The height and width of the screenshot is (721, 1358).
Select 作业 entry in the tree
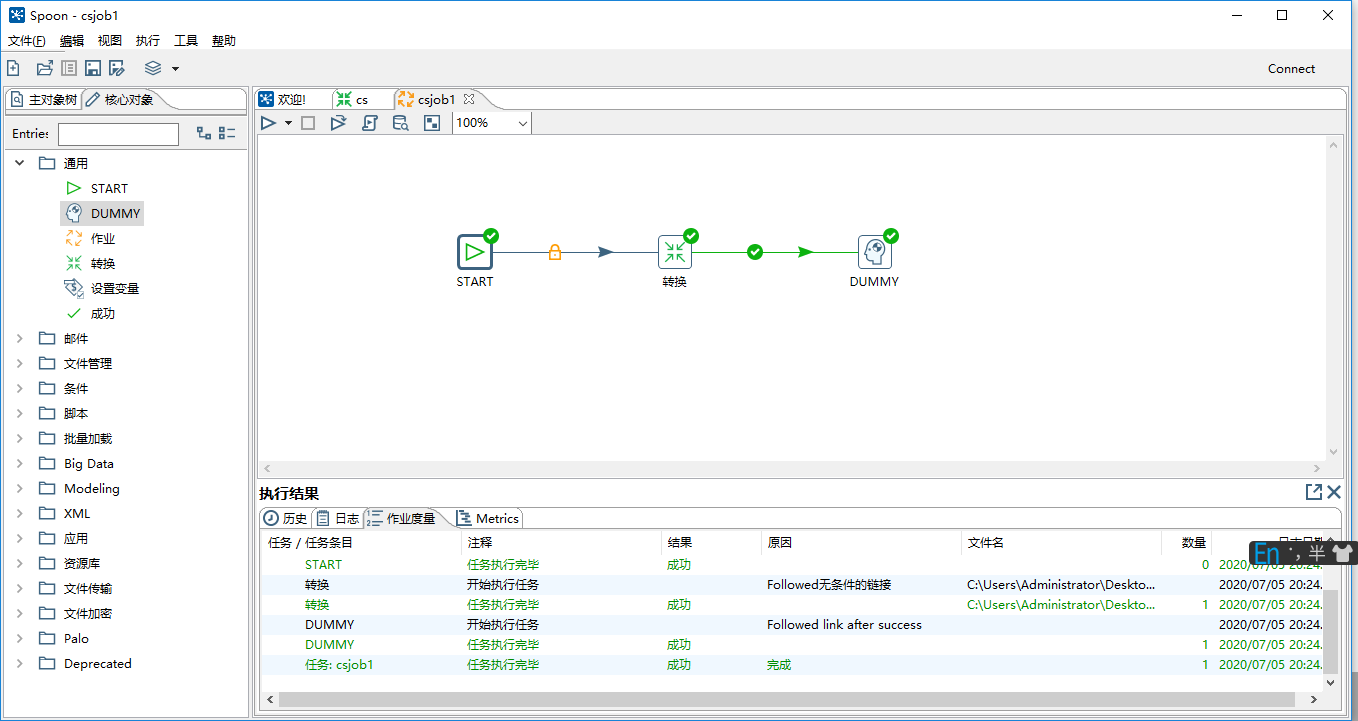(x=103, y=238)
